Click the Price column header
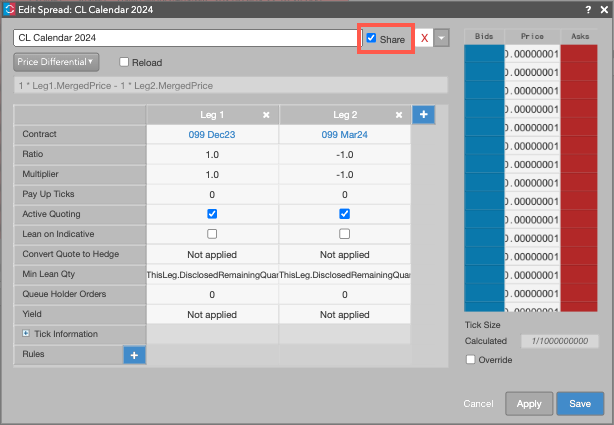This screenshot has height=425, width=614. click(532, 36)
